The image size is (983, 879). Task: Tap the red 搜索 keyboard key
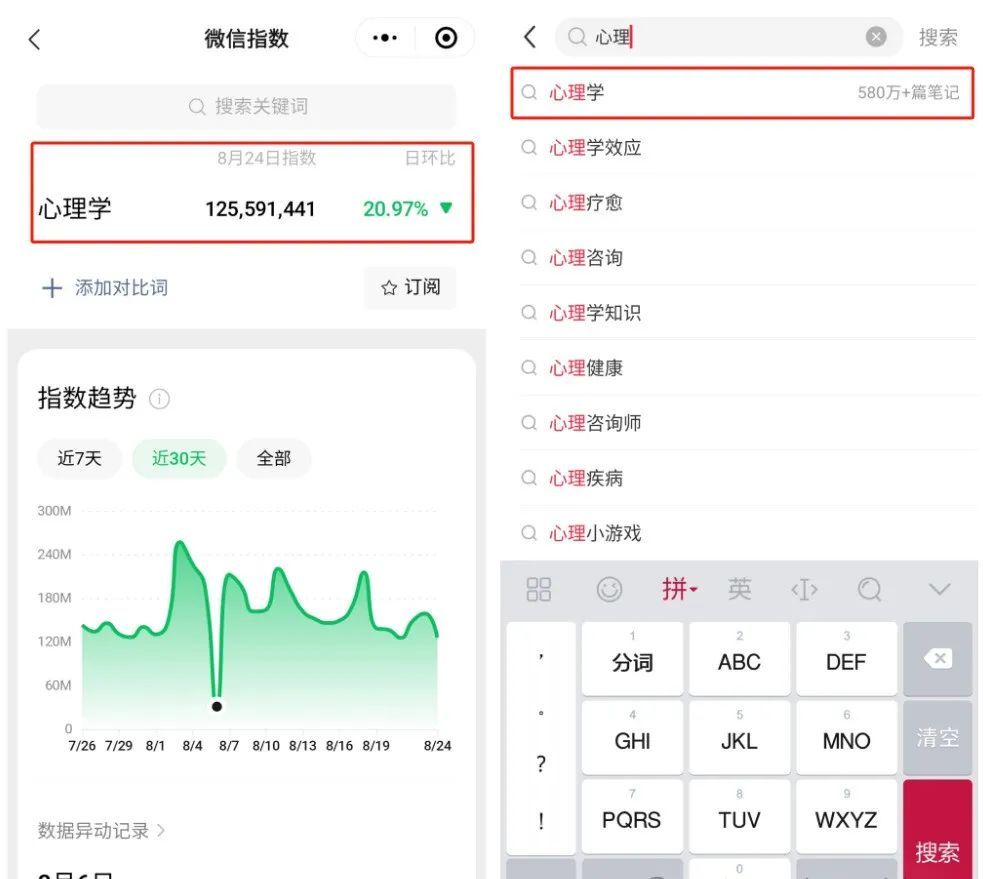tap(938, 829)
